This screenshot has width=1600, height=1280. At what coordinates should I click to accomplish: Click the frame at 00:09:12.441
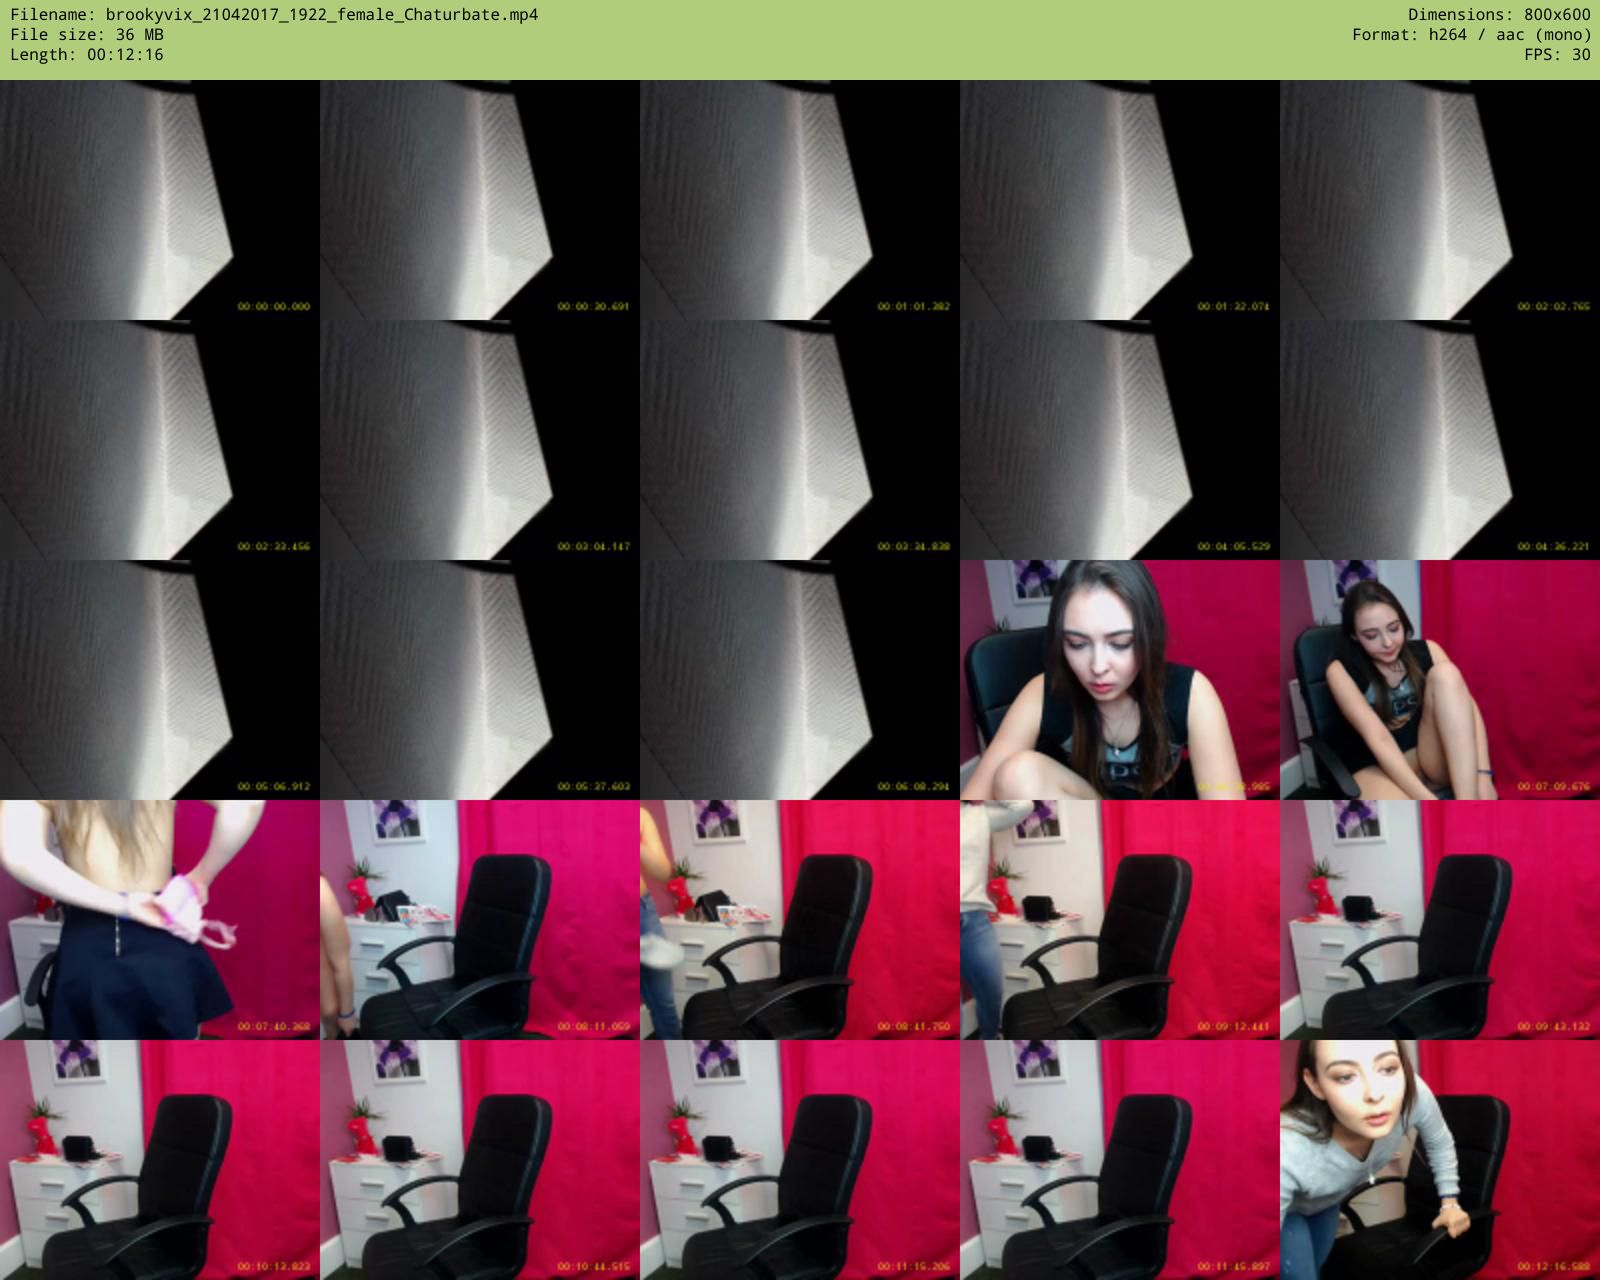(1120, 920)
